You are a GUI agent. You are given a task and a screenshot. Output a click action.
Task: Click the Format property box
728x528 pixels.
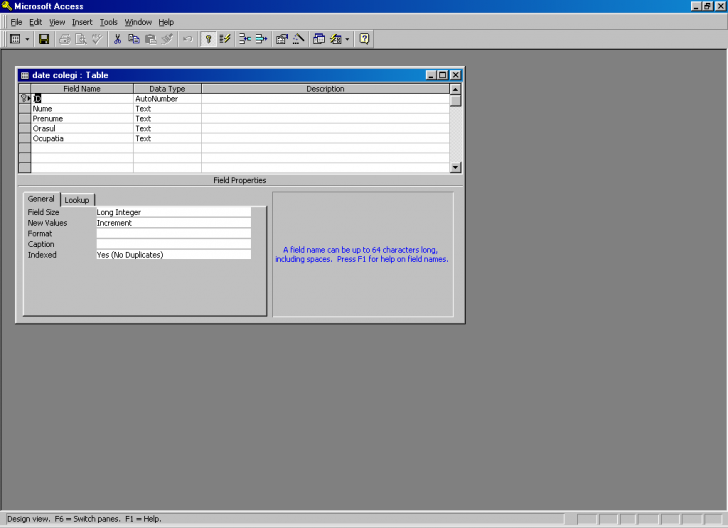173,234
